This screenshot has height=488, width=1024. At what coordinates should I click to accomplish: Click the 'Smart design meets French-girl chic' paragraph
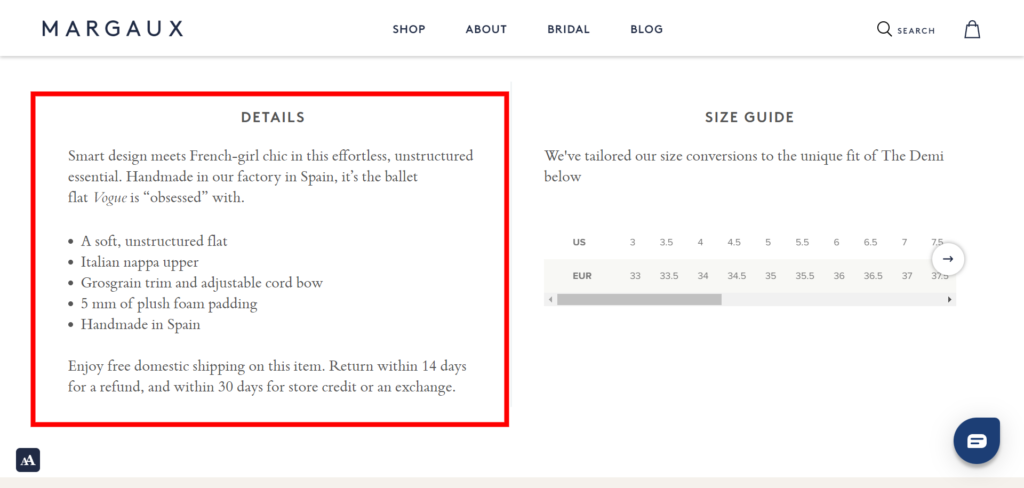coord(270,177)
